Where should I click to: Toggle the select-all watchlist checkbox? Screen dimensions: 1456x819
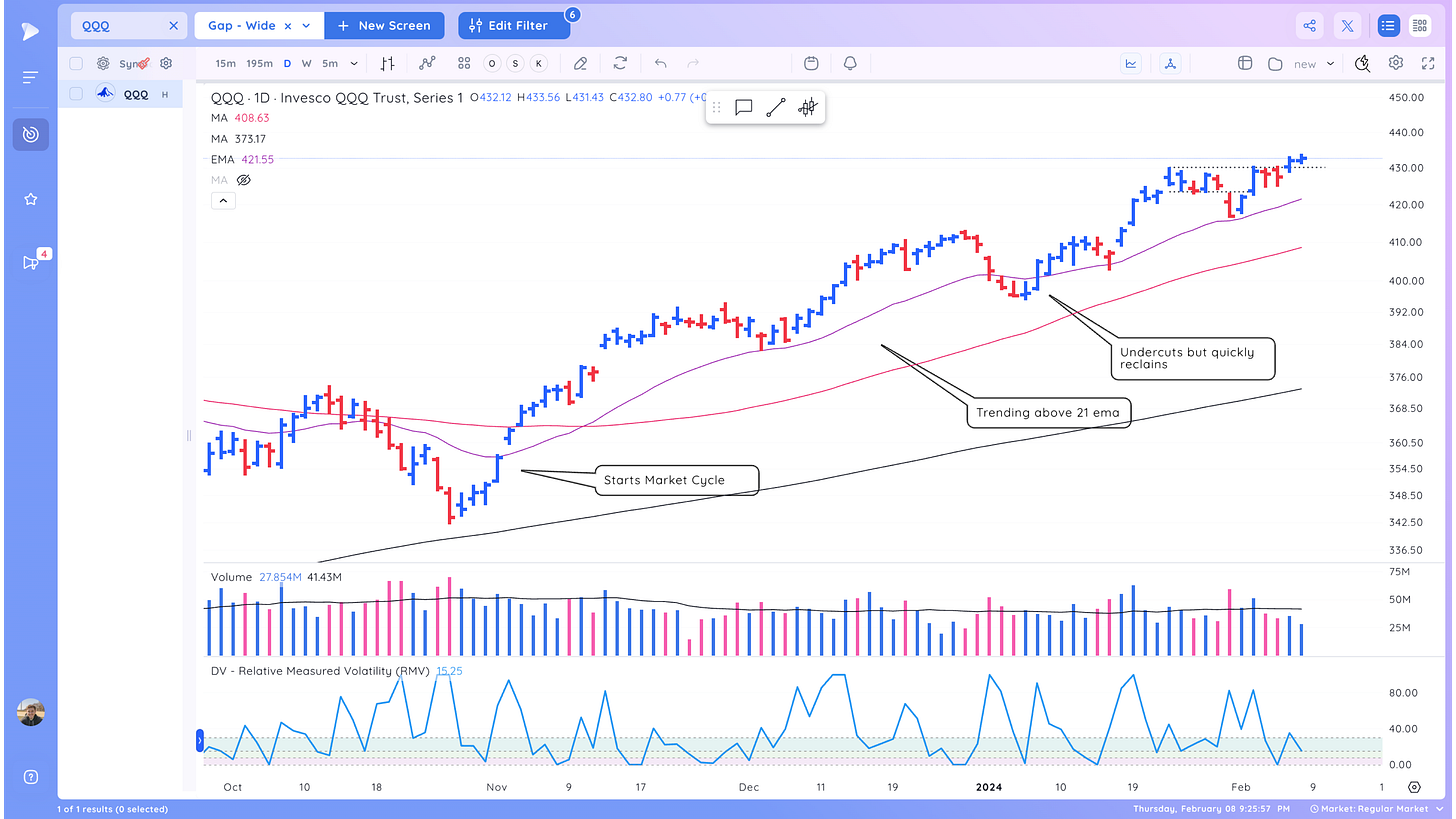pyautogui.click(x=76, y=63)
